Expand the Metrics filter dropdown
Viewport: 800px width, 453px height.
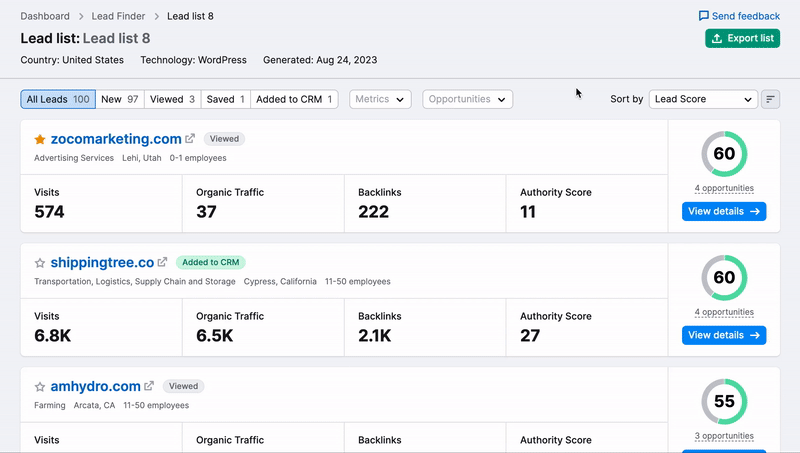(380, 99)
